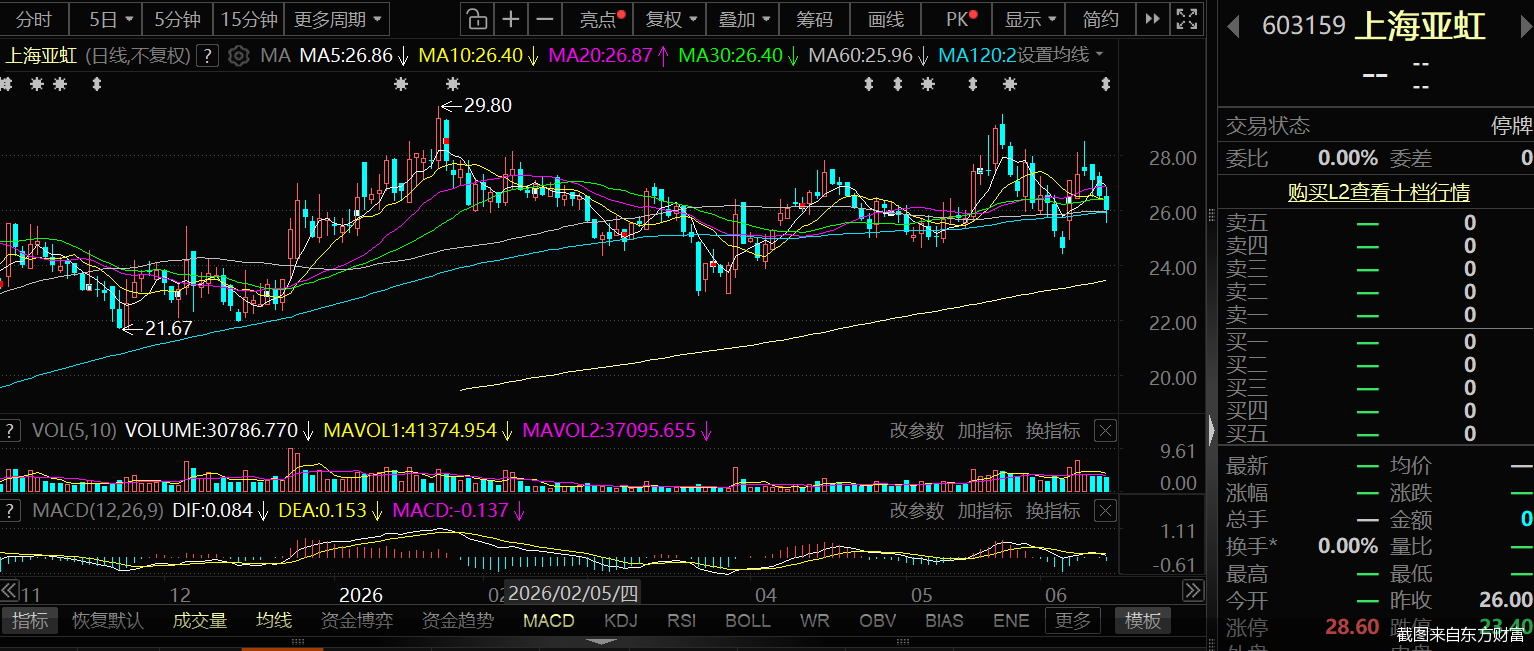Enable the 资金博弈 indicator

(x=357, y=621)
